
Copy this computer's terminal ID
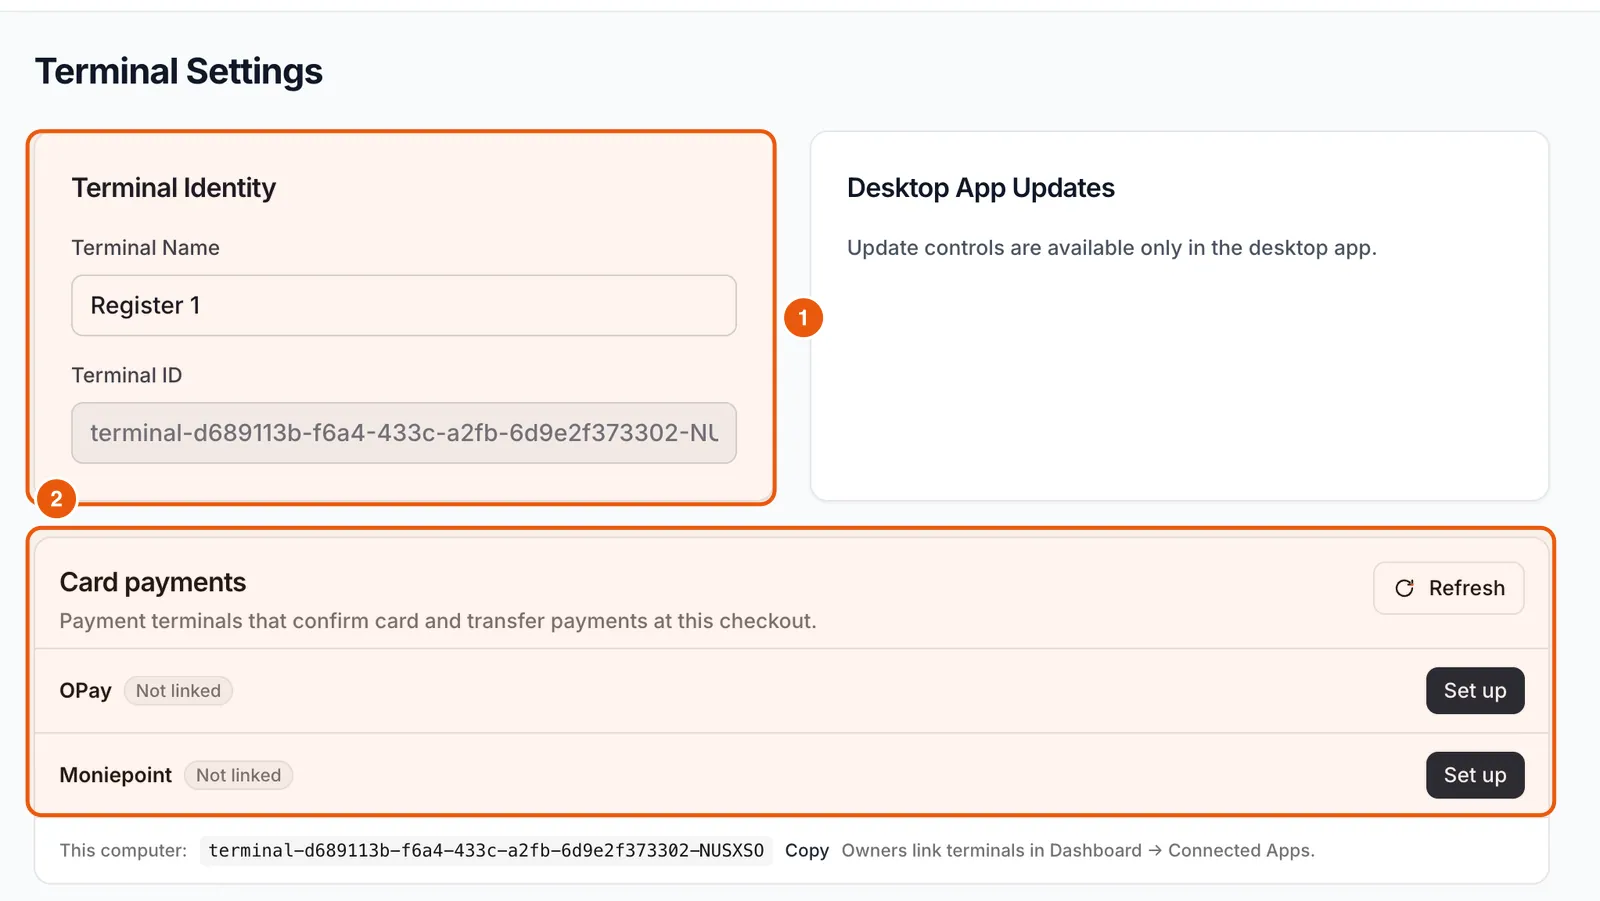(x=806, y=850)
